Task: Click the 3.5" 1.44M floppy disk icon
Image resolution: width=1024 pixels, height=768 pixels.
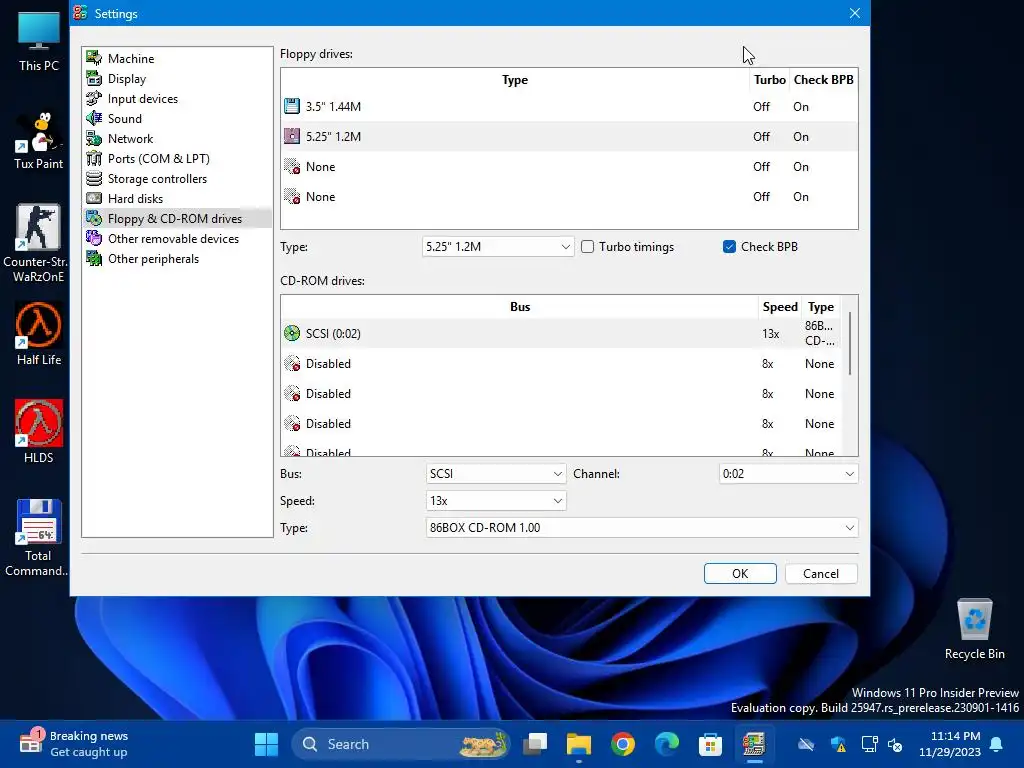Action: coord(292,106)
